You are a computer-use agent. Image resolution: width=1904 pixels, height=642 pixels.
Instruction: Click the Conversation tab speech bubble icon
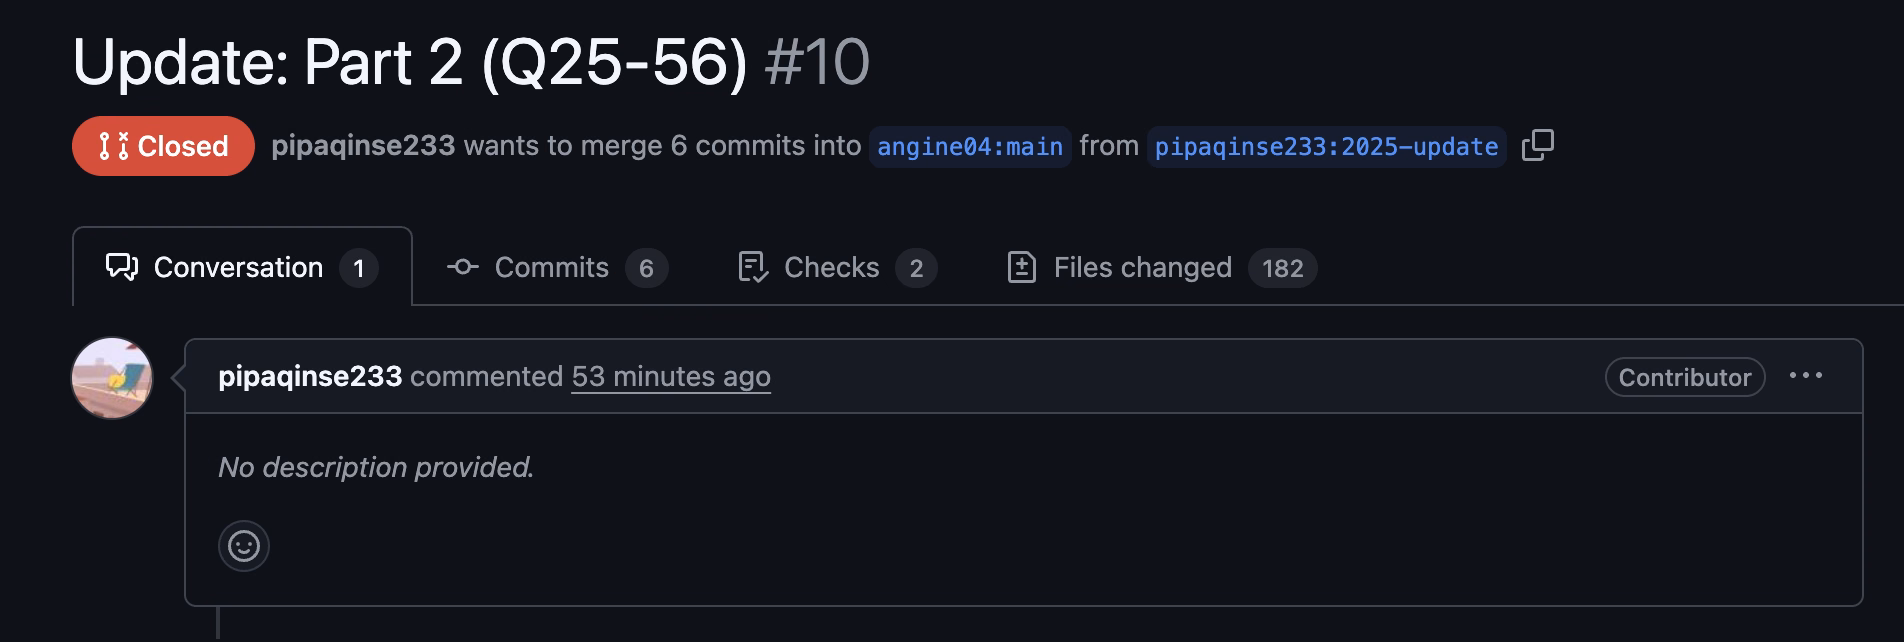pyautogui.click(x=122, y=267)
